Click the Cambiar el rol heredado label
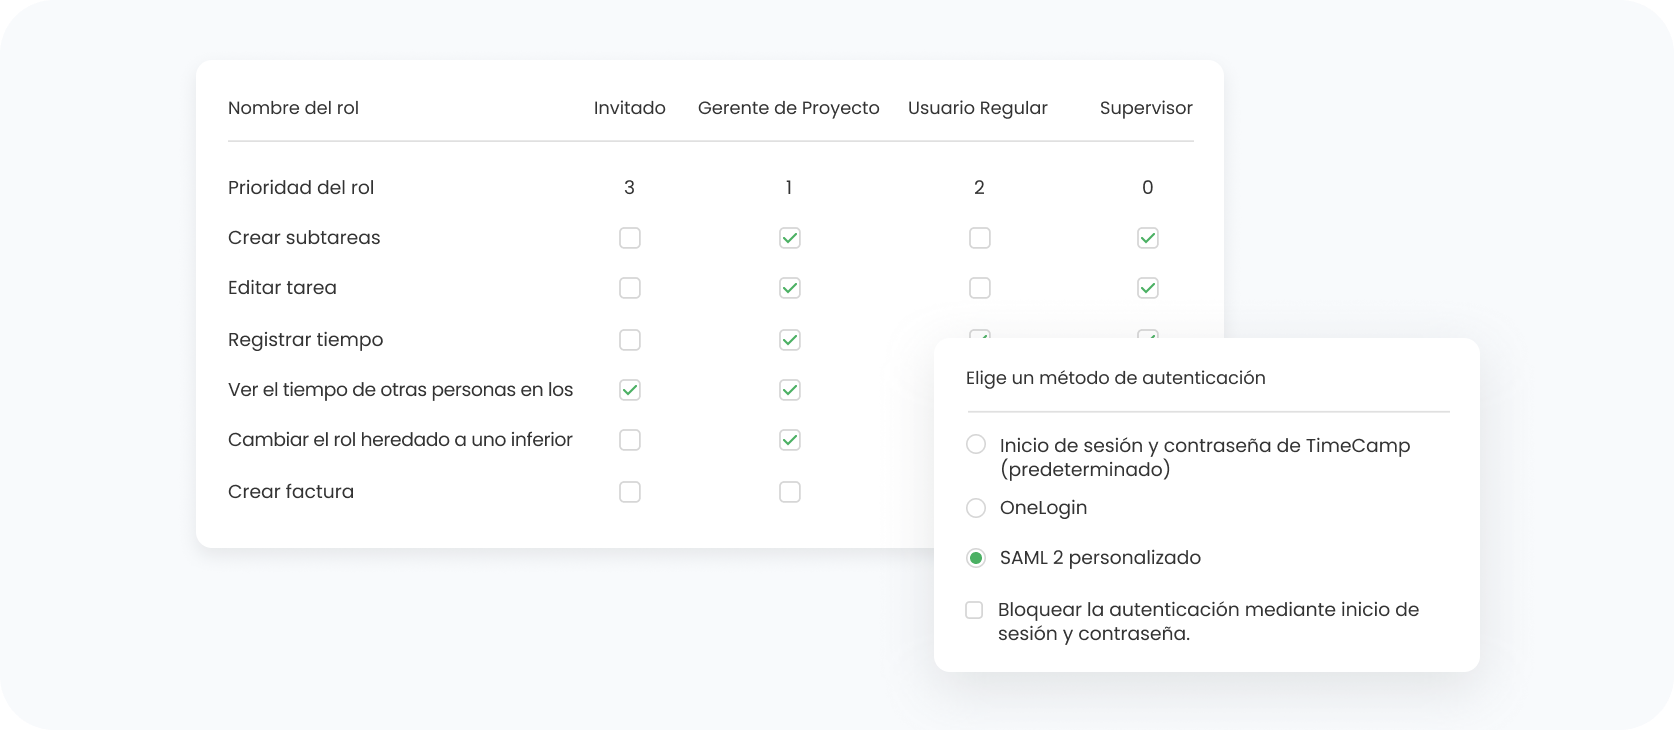Viewport: 1674px width, 730px height. pyautogui.click(x=400, y=440)
